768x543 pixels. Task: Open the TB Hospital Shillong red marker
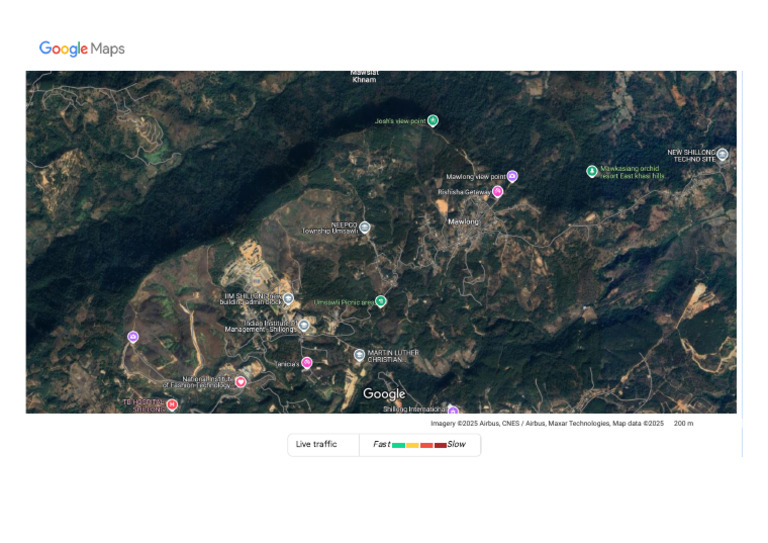click(x=172, y=404)
